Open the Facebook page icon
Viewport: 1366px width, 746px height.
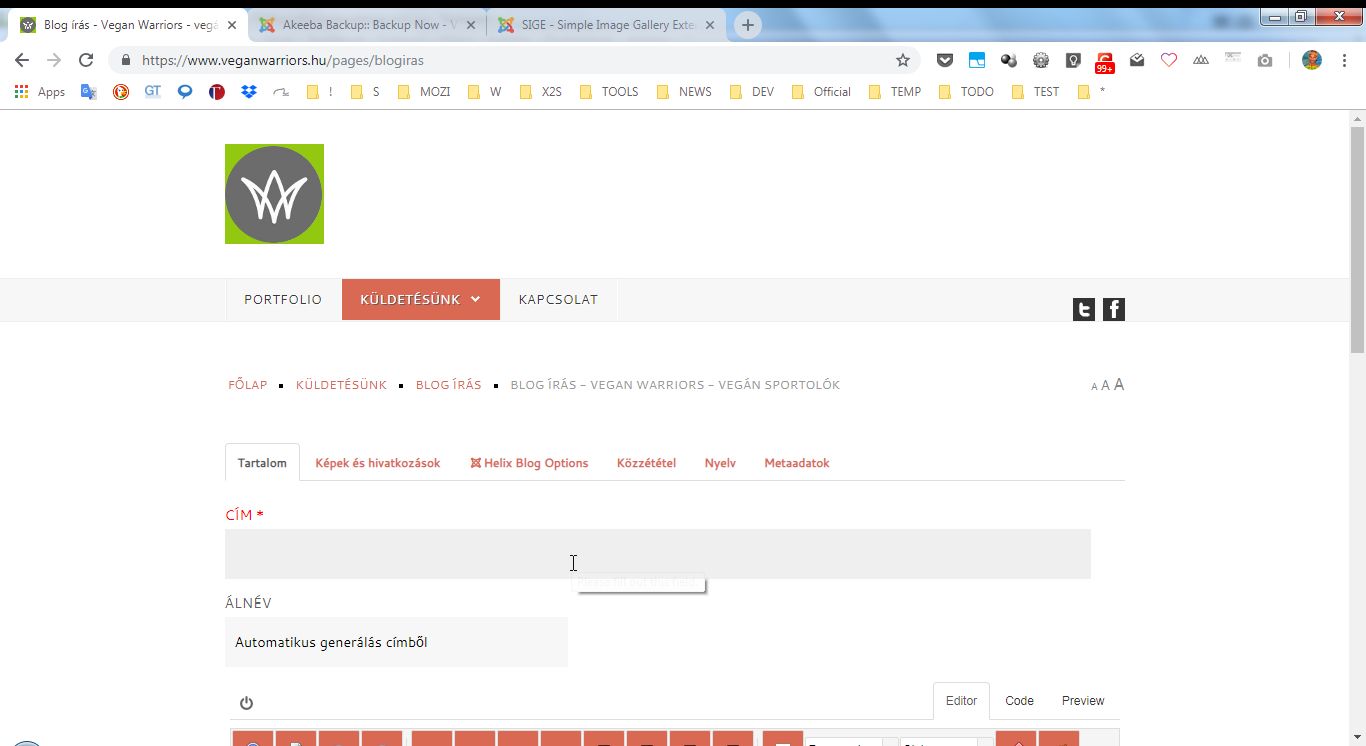pyautogui.click(x=1113, y=310)
